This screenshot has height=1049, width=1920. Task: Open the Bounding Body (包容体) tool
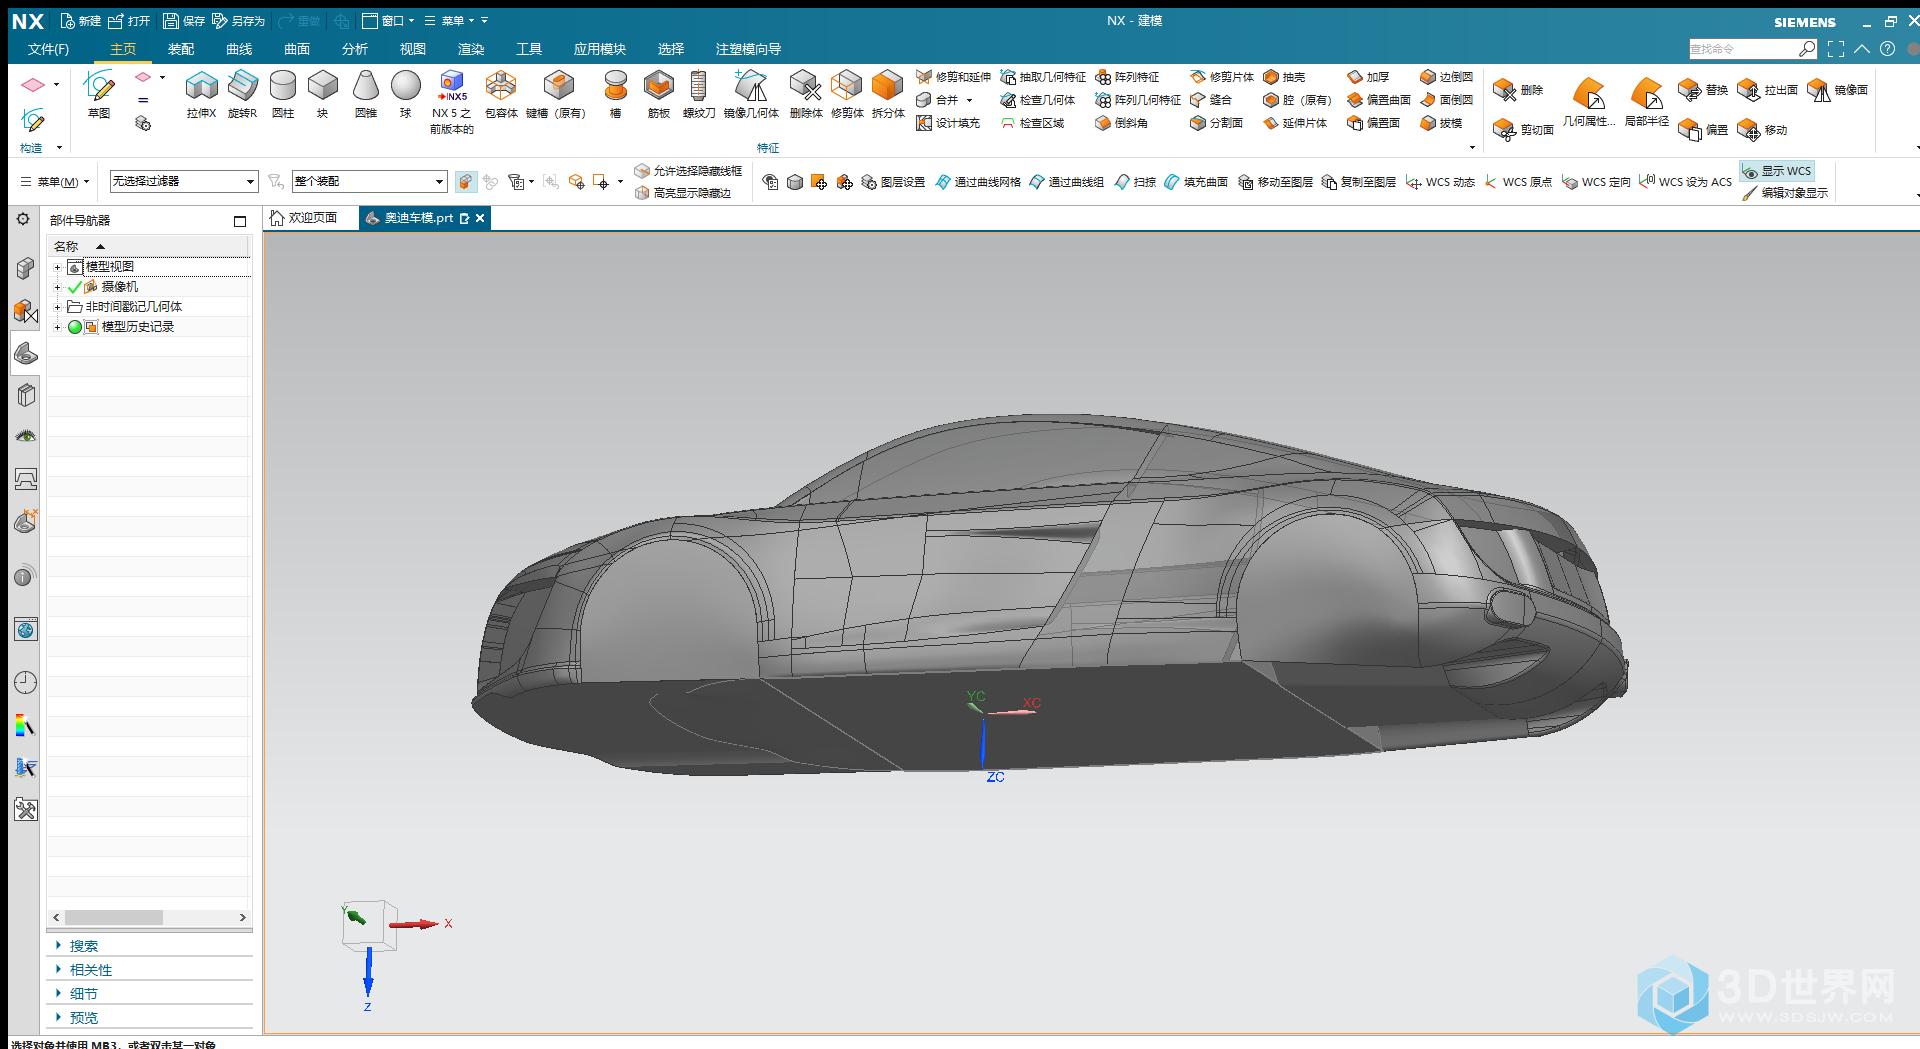click(x=501, y=93)
